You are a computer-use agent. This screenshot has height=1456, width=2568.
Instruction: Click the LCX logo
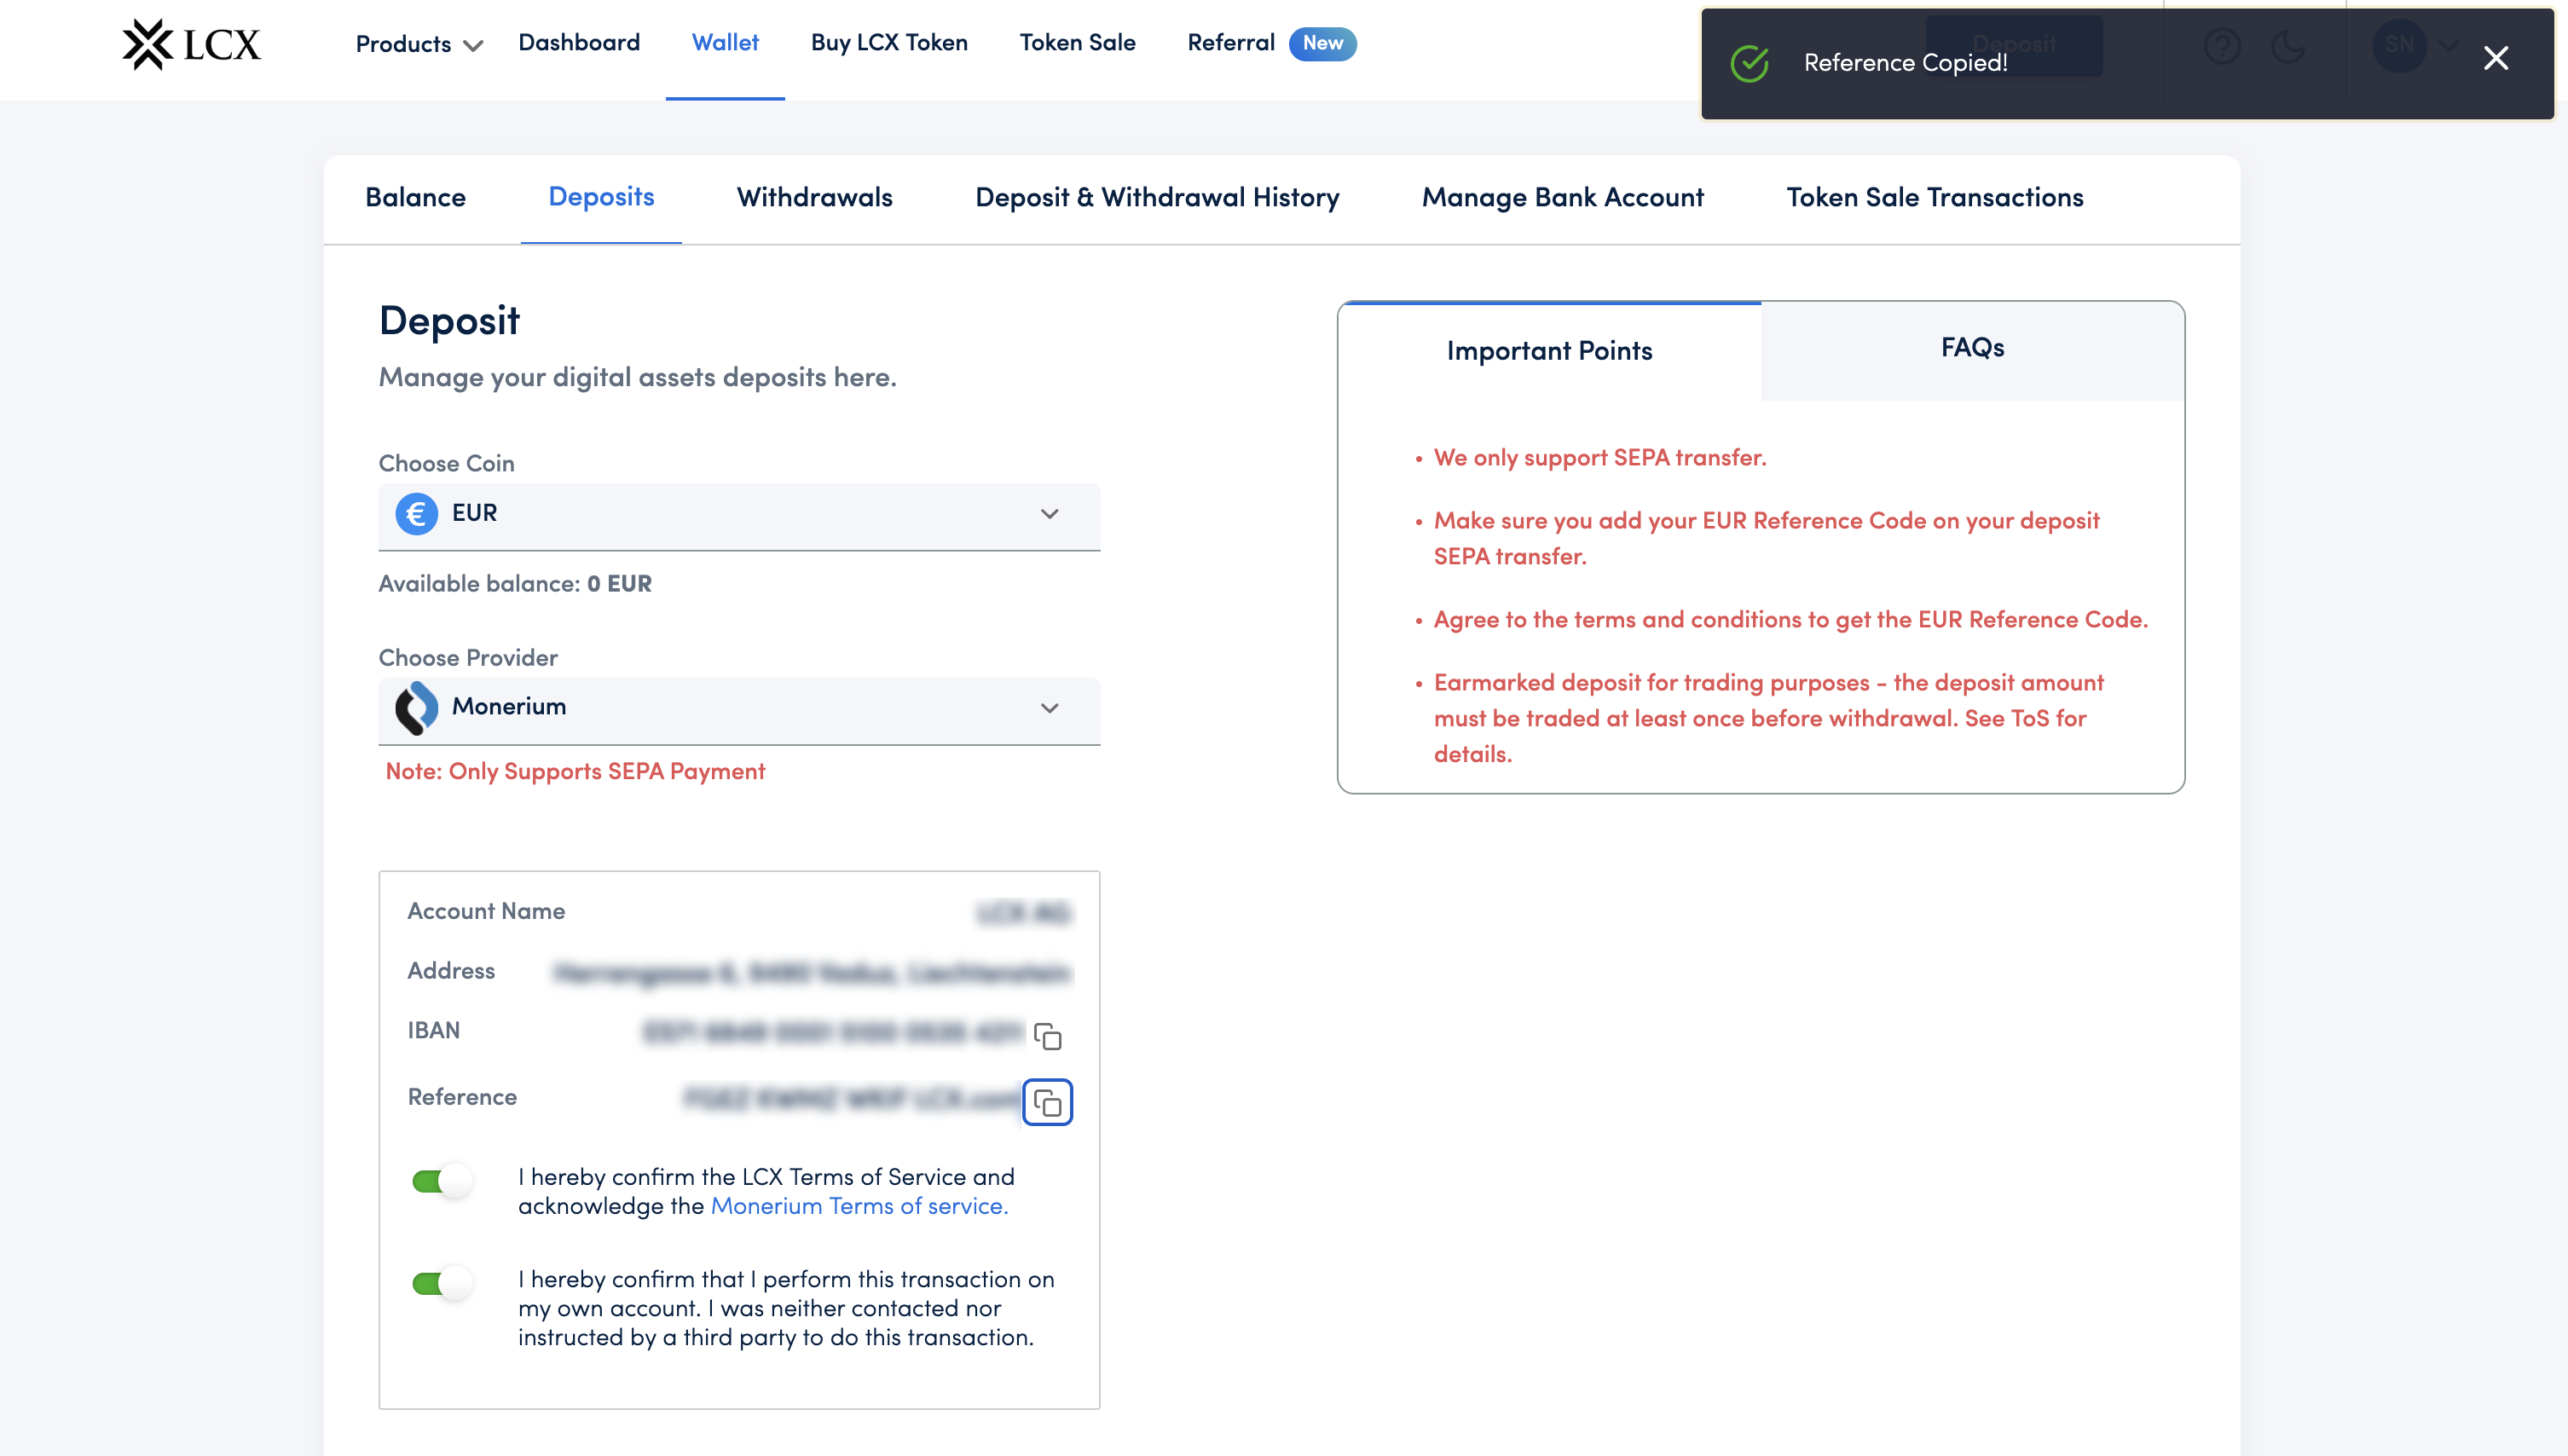(x=191, y=44)
